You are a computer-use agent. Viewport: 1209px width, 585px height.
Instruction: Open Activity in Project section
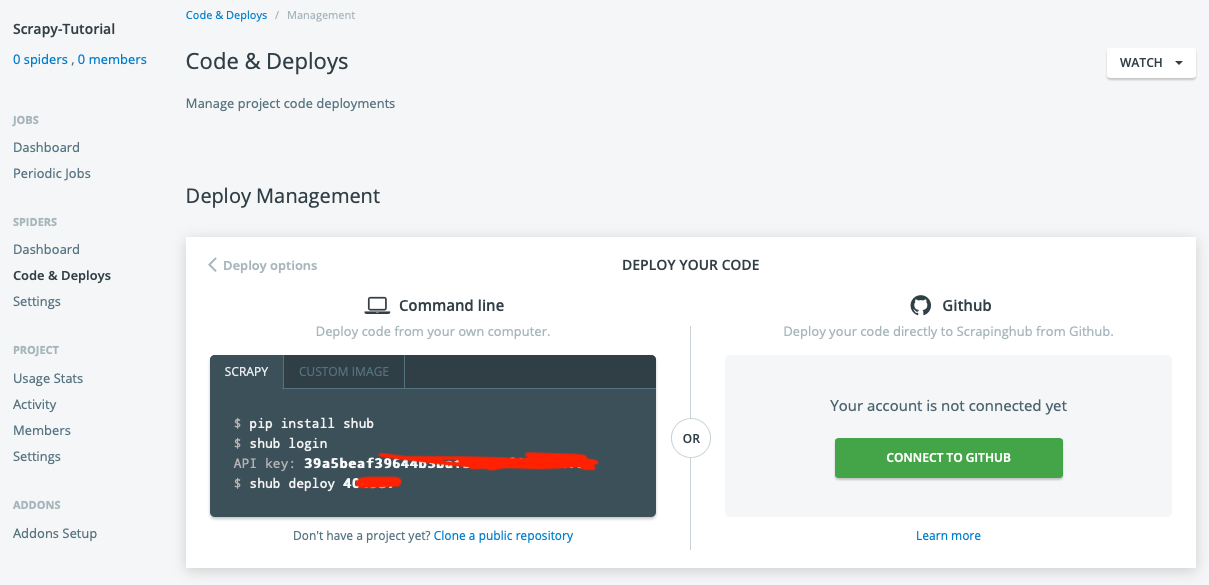coord(35,404)
